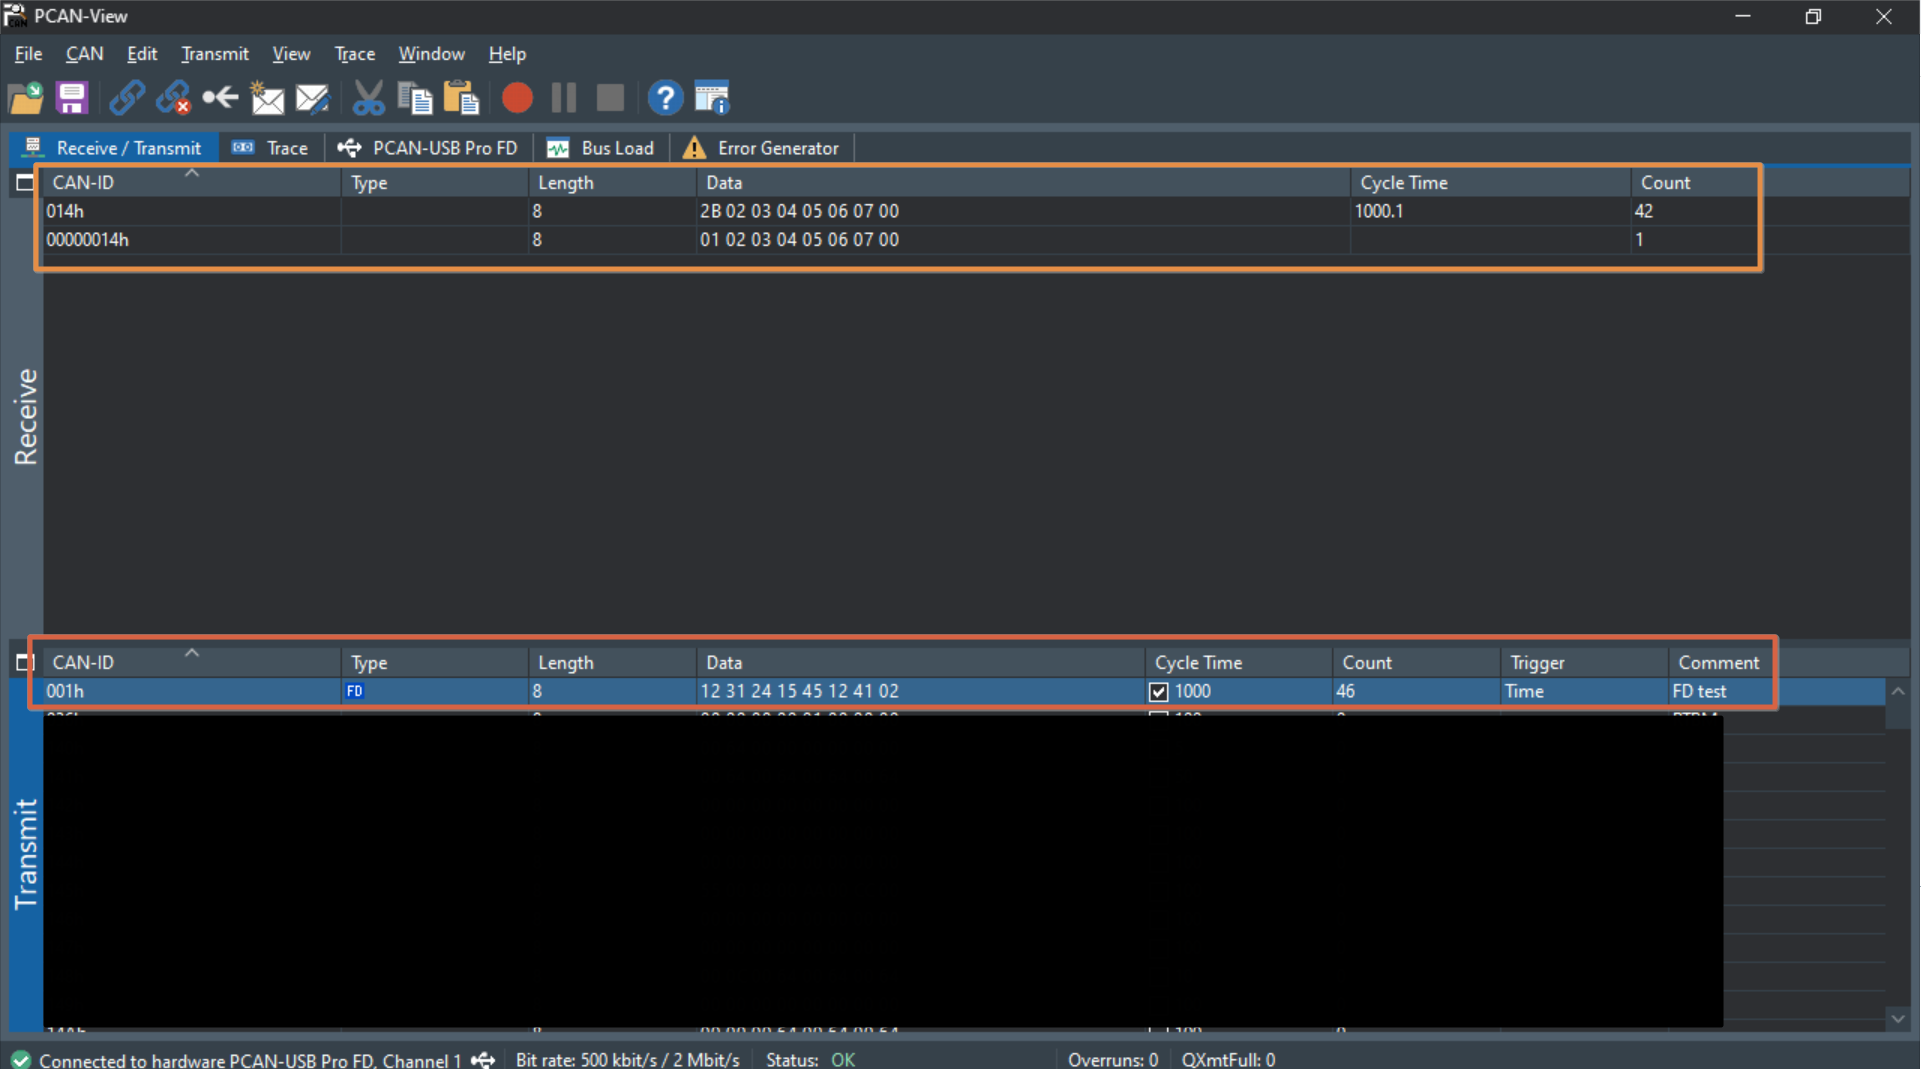Connect to CAN hardware via chain-link icon
Viewport: 1921px width, 1074px height.
coord(126,97)
